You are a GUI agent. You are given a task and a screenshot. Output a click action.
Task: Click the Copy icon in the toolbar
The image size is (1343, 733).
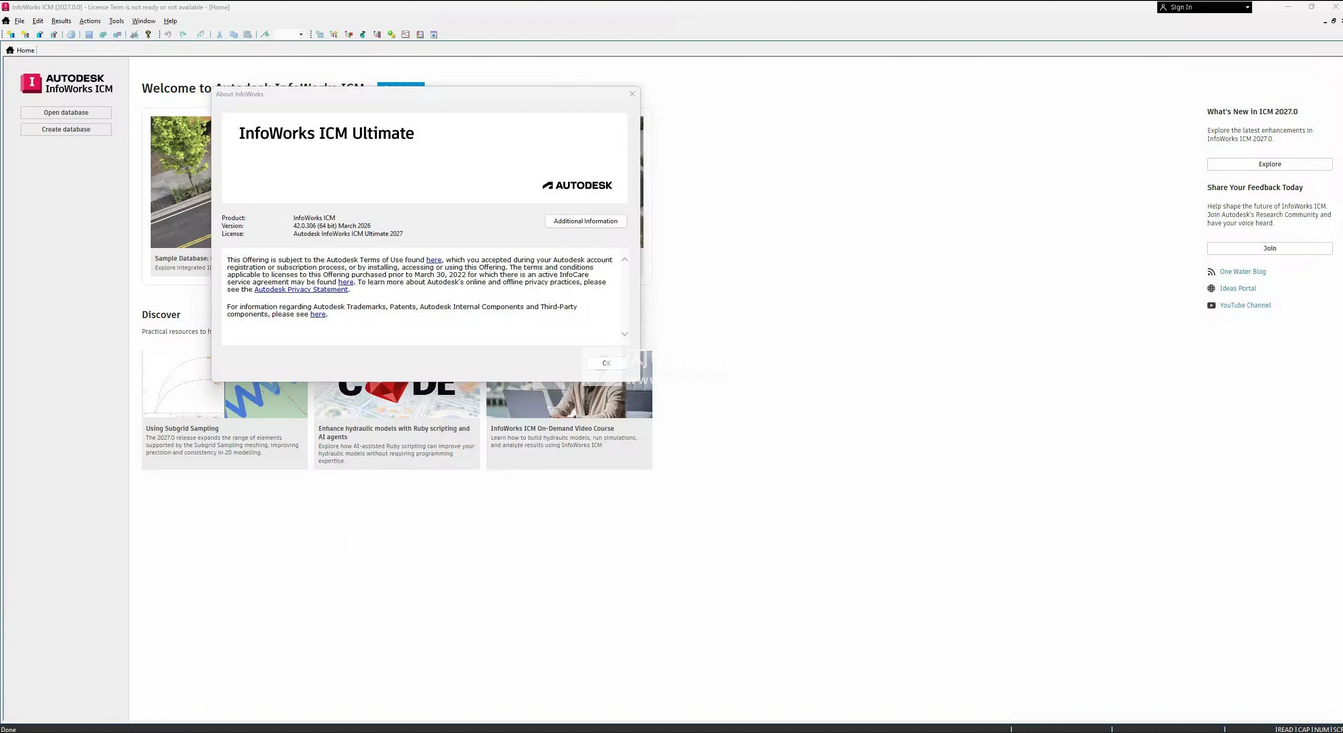(234, 35)
